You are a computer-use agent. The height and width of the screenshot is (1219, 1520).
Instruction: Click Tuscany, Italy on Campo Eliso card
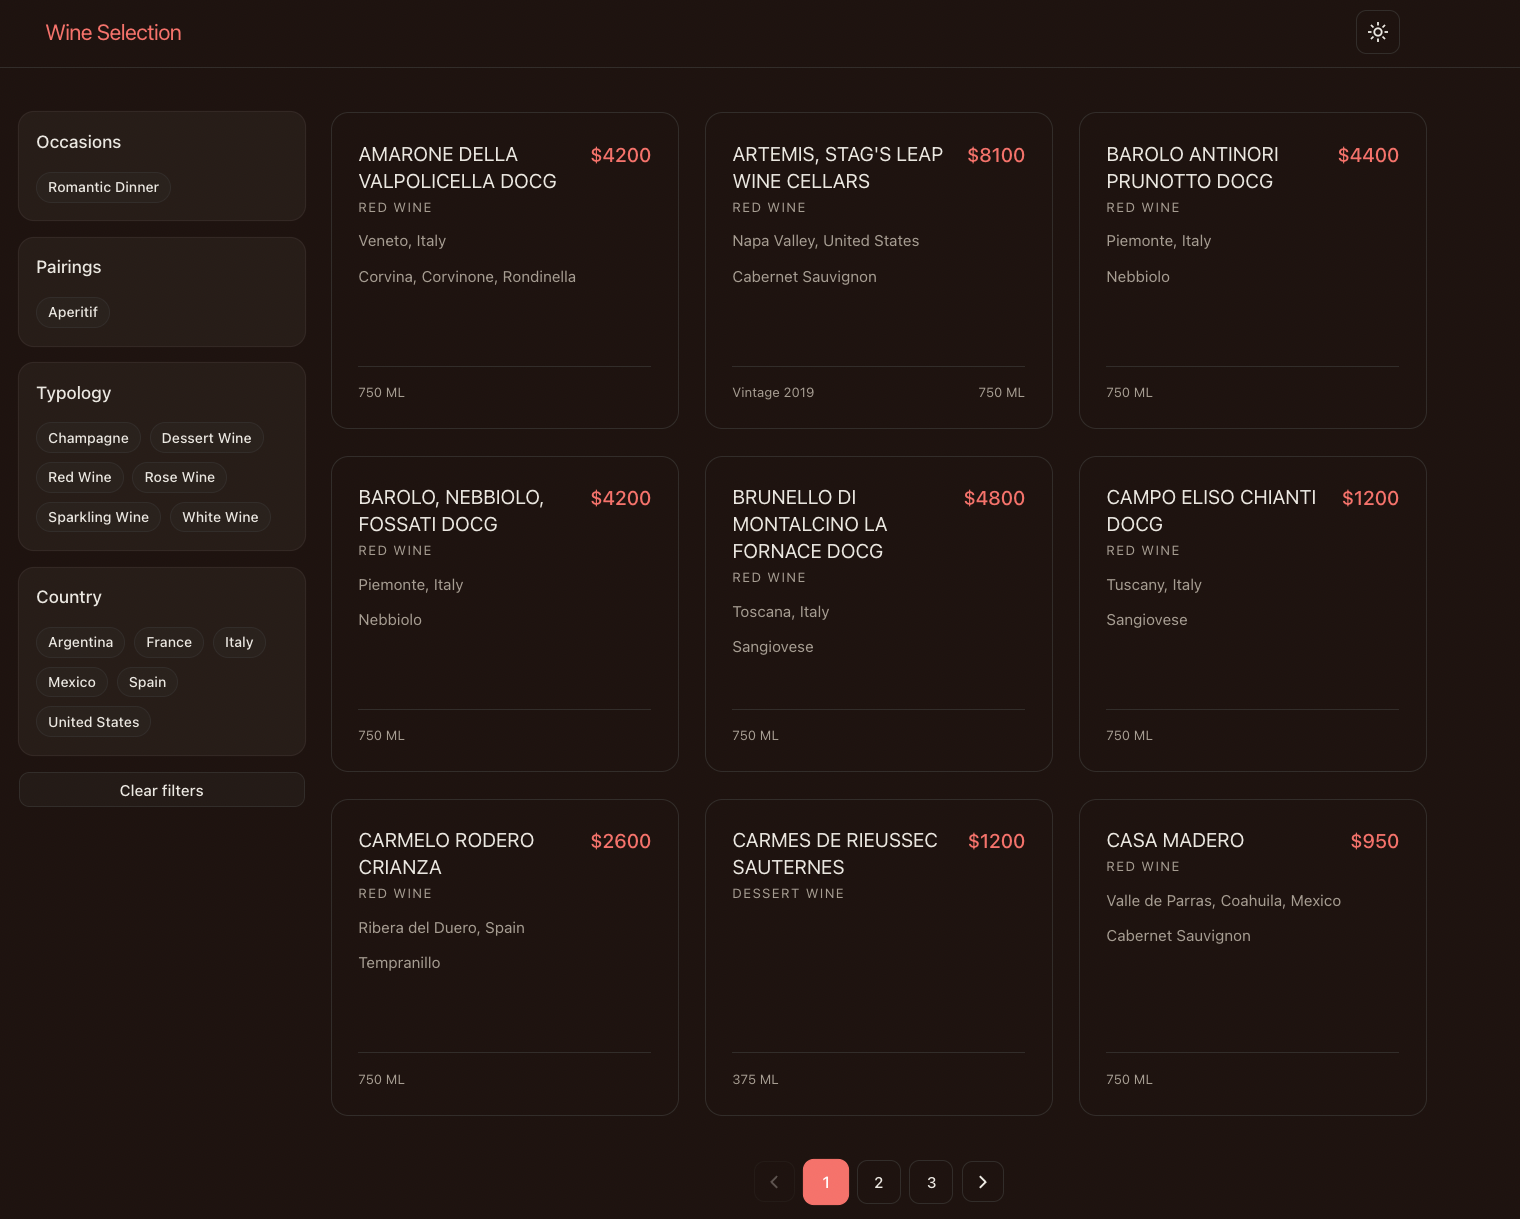click(1154, 585)
